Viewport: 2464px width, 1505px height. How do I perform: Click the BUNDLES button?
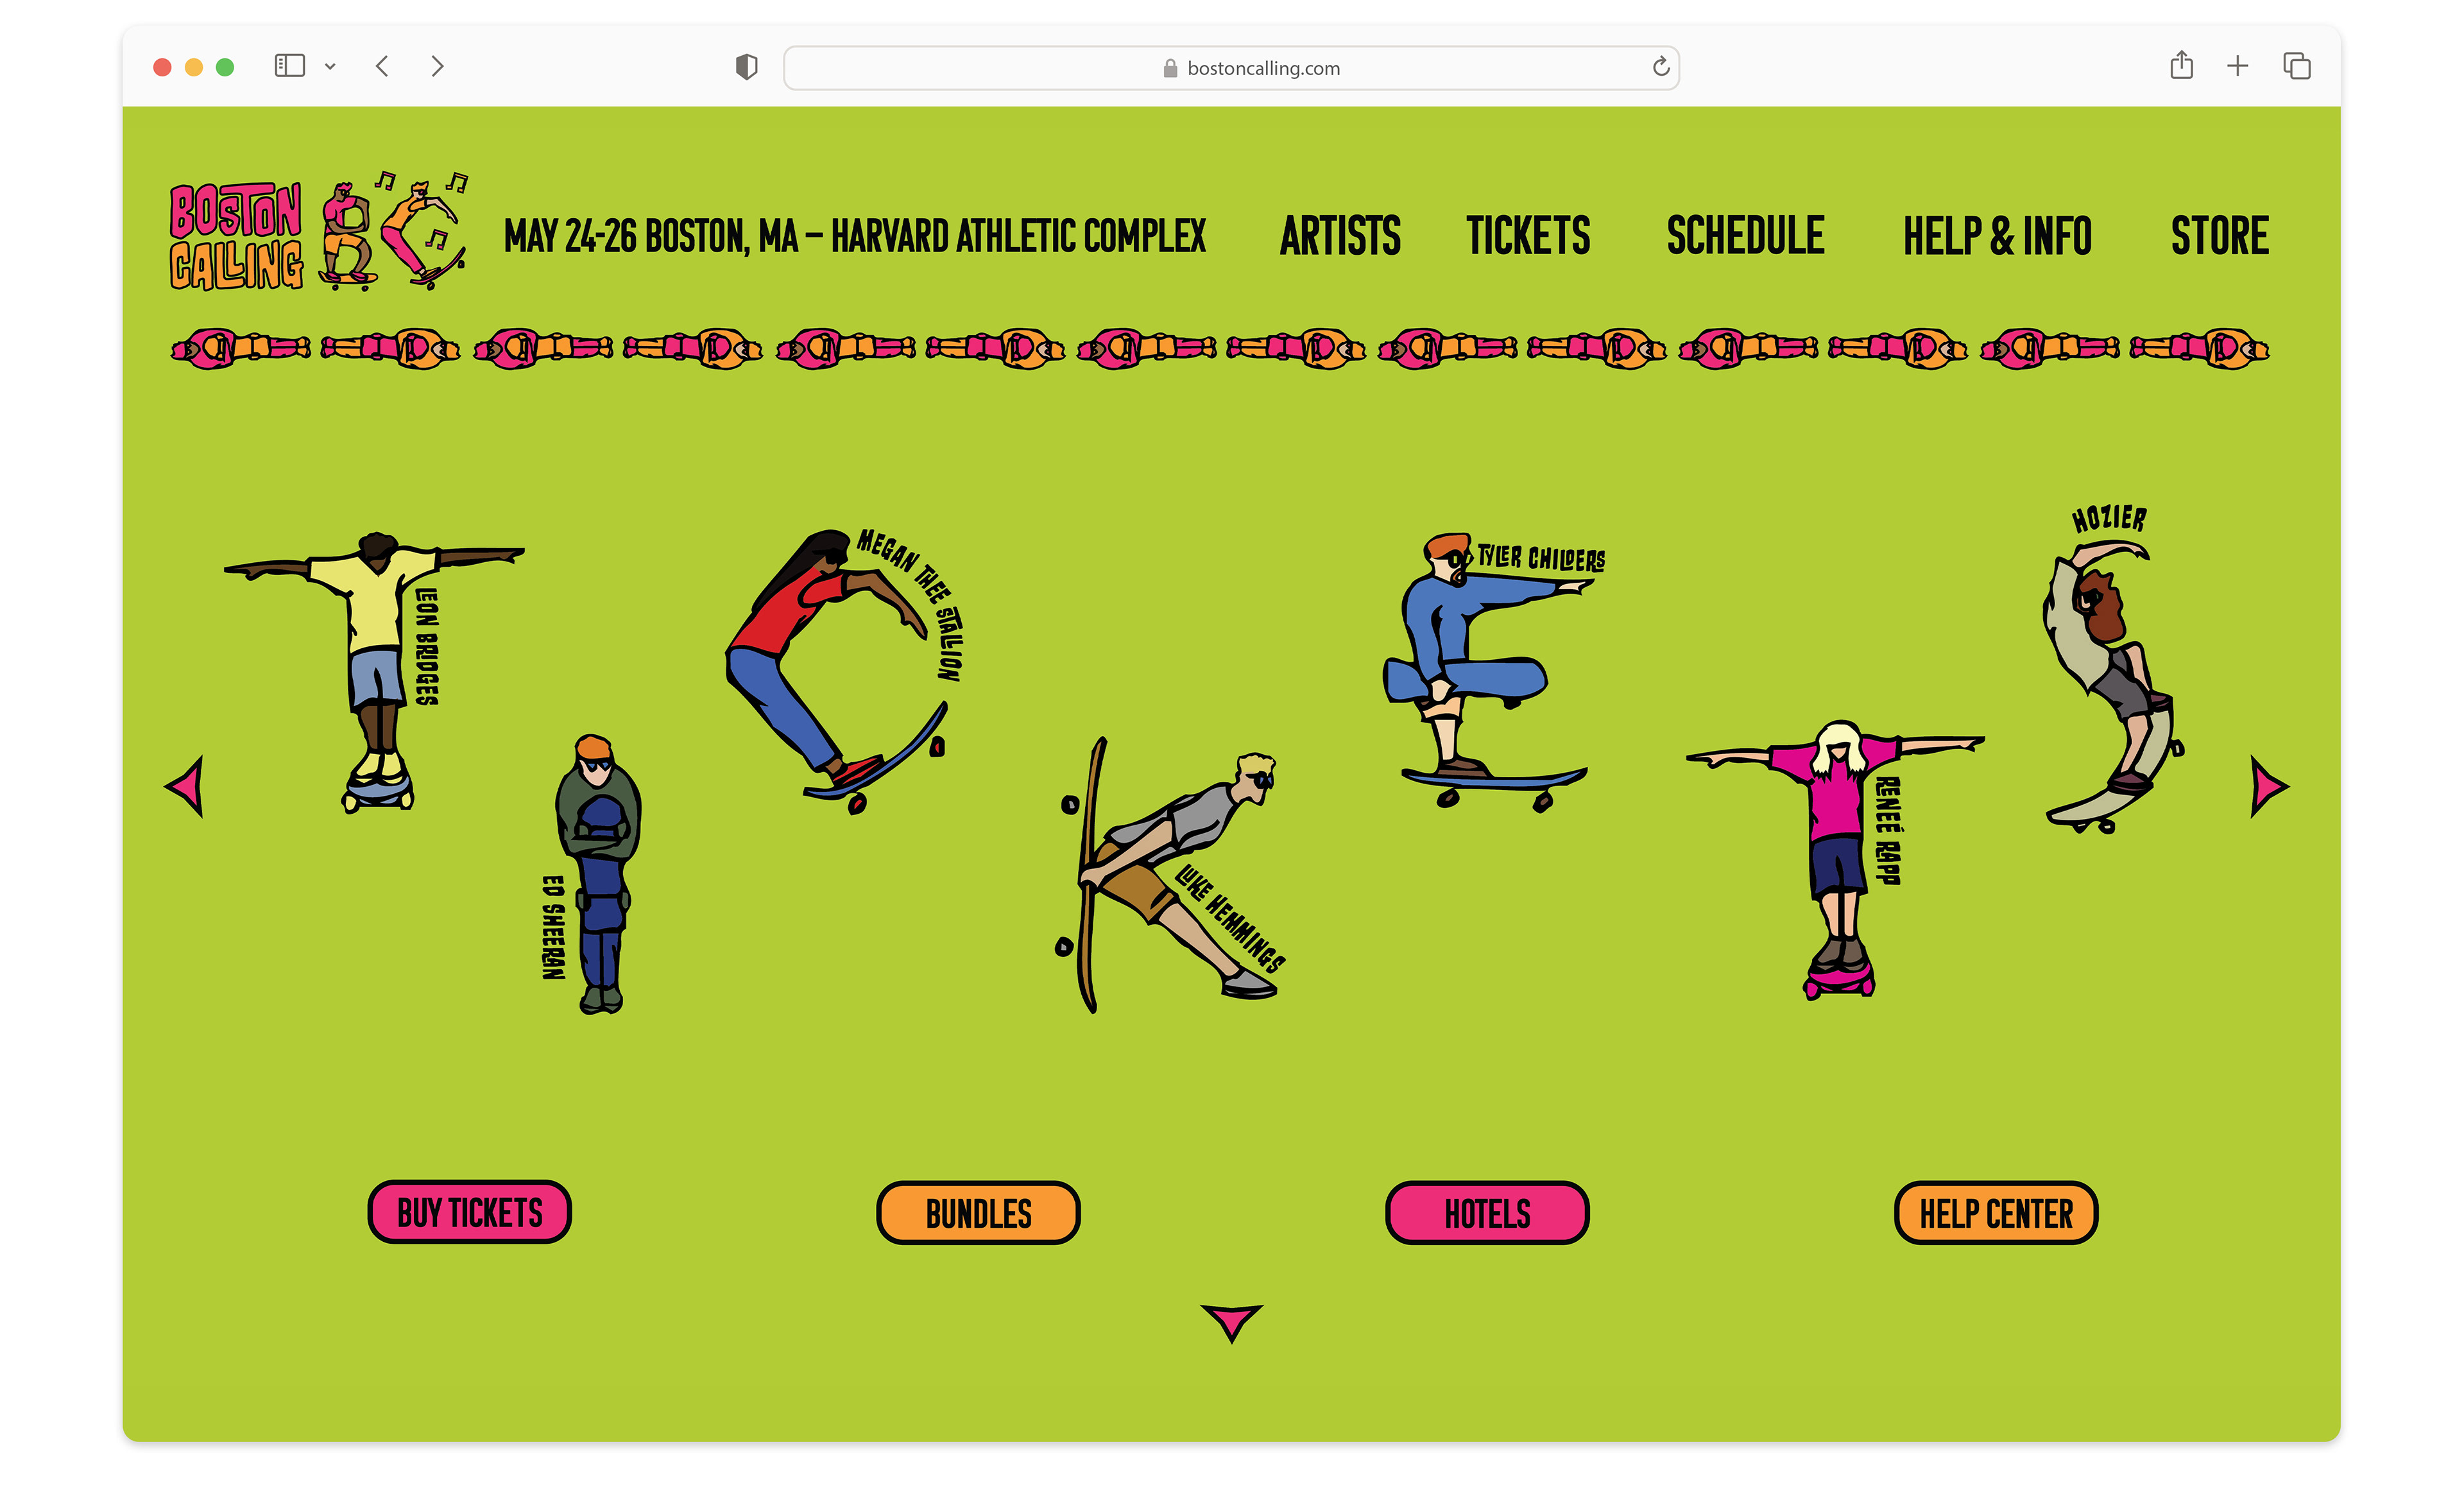tap(978, 1213)
